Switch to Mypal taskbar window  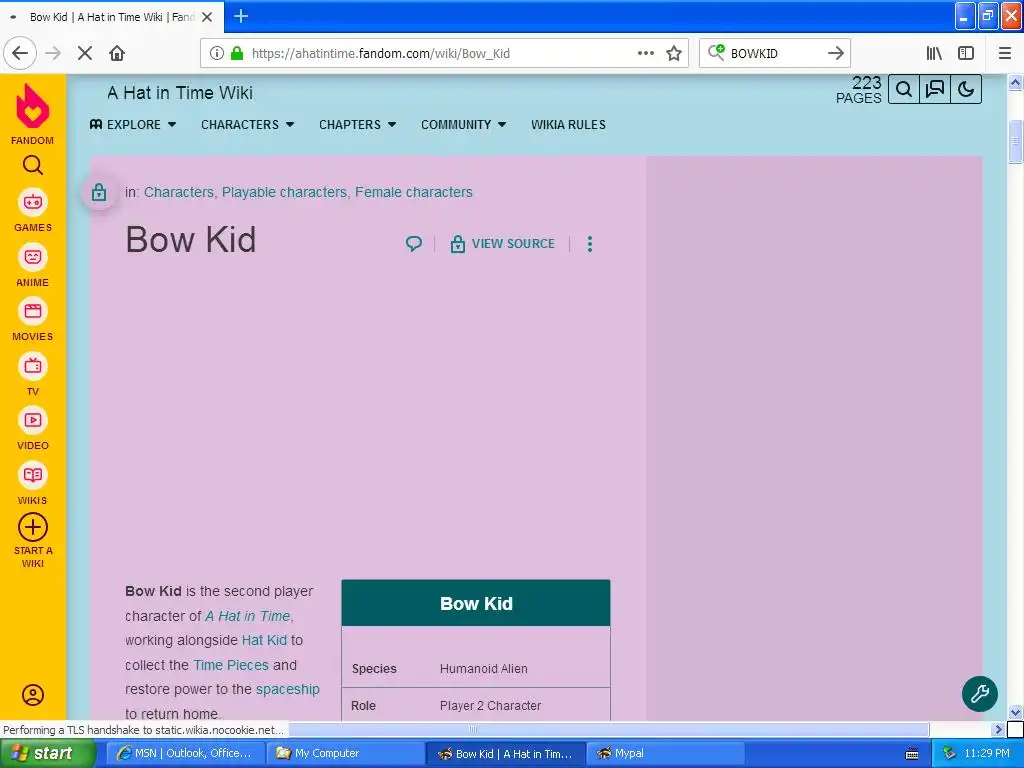pos(666,754)
